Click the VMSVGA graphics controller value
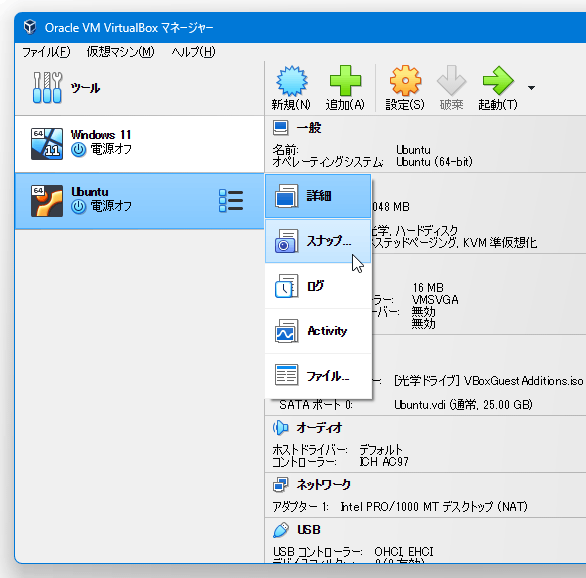The height and width of the screenshot is (578, 586). point(435,300)
